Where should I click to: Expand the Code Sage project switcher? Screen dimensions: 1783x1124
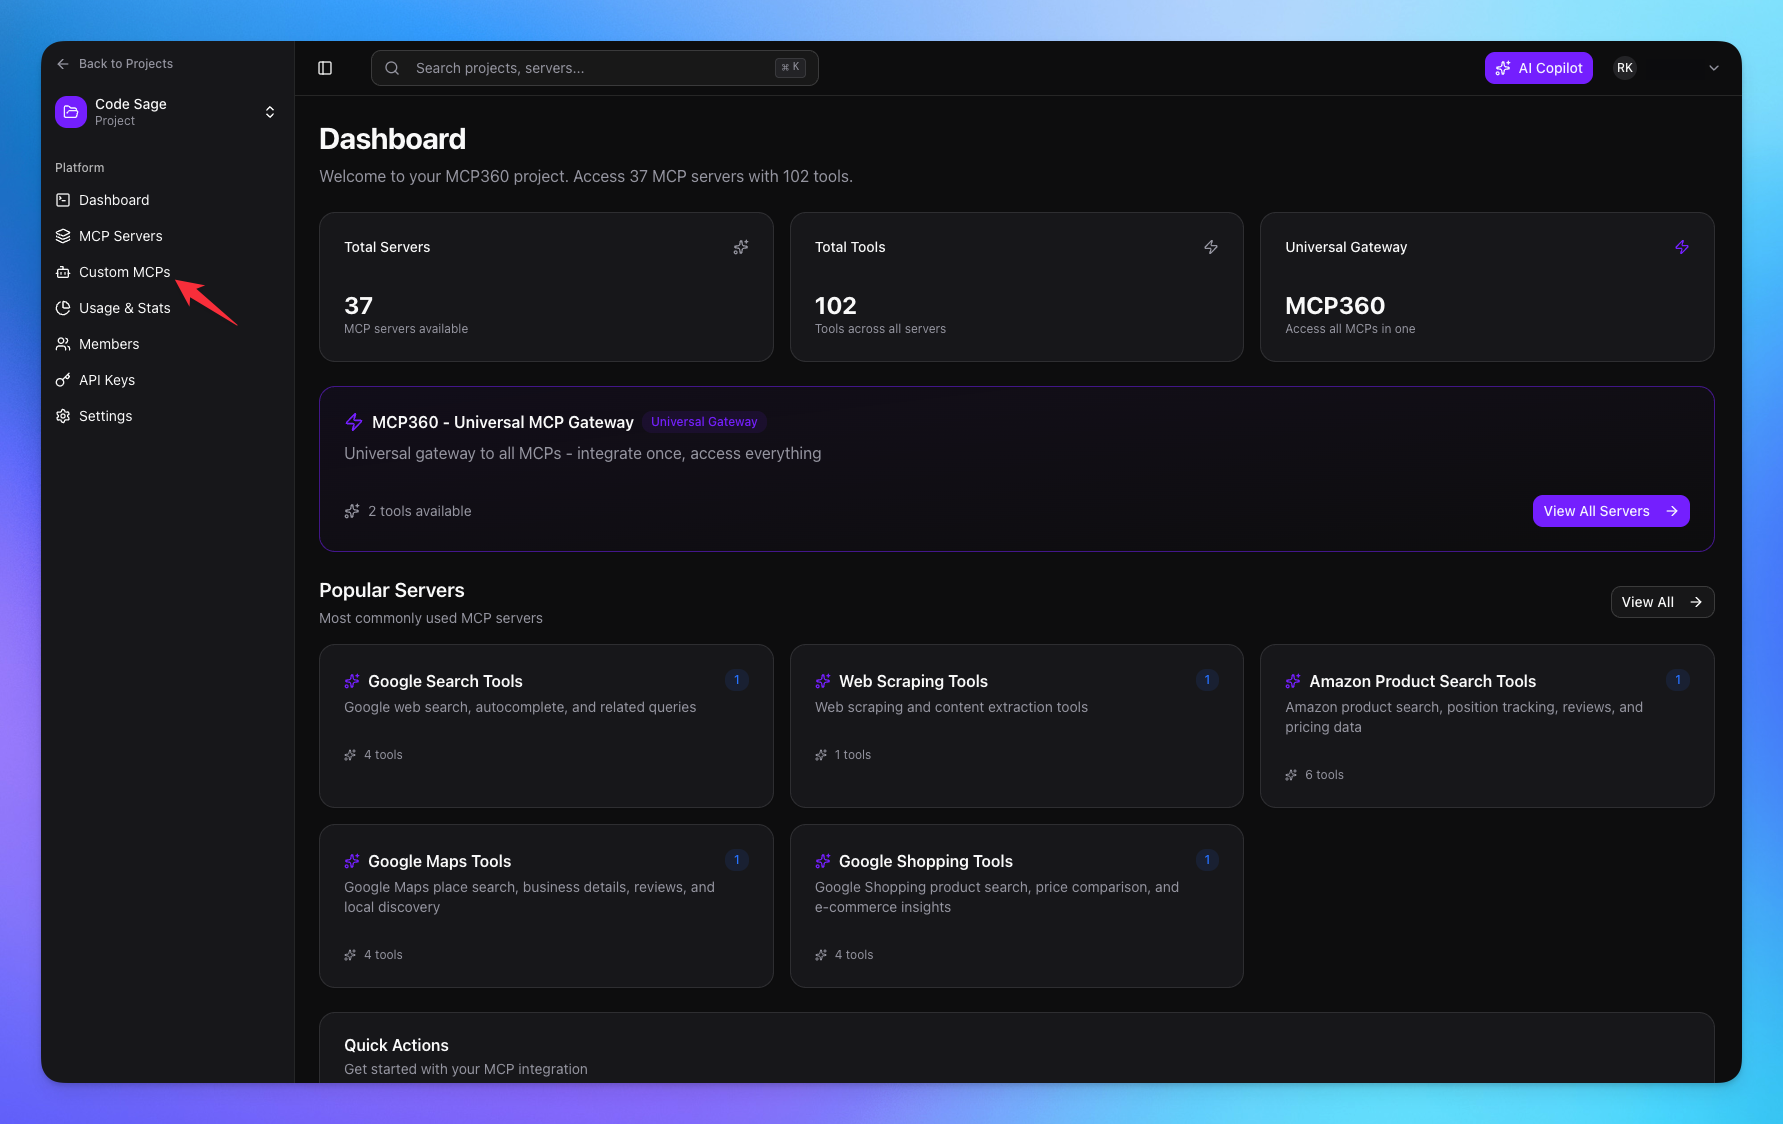tap(270, 112)
